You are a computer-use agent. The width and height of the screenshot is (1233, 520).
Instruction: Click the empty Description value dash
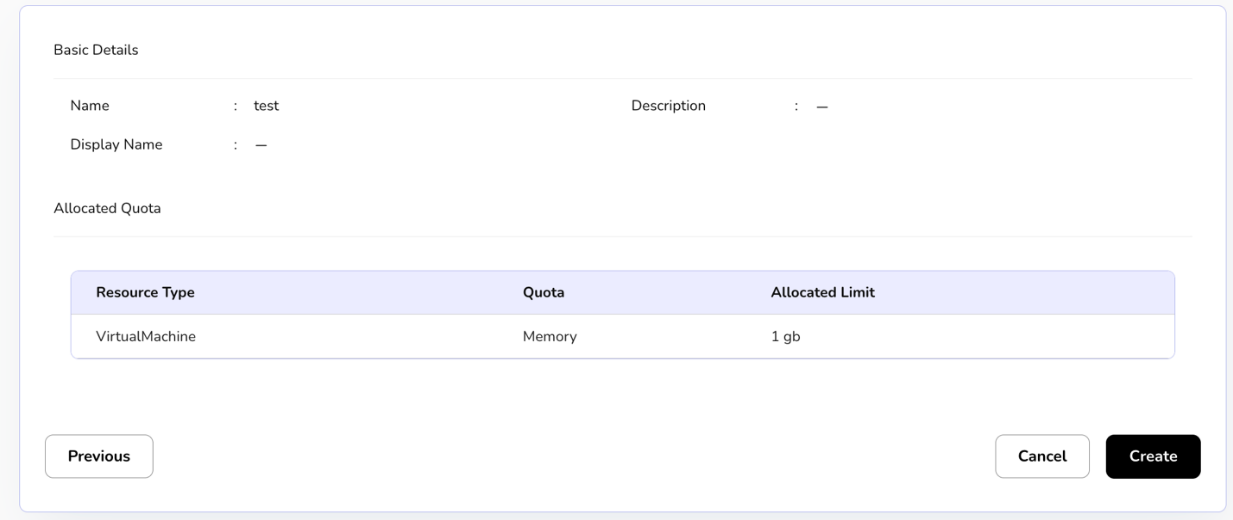coord(822,107)
